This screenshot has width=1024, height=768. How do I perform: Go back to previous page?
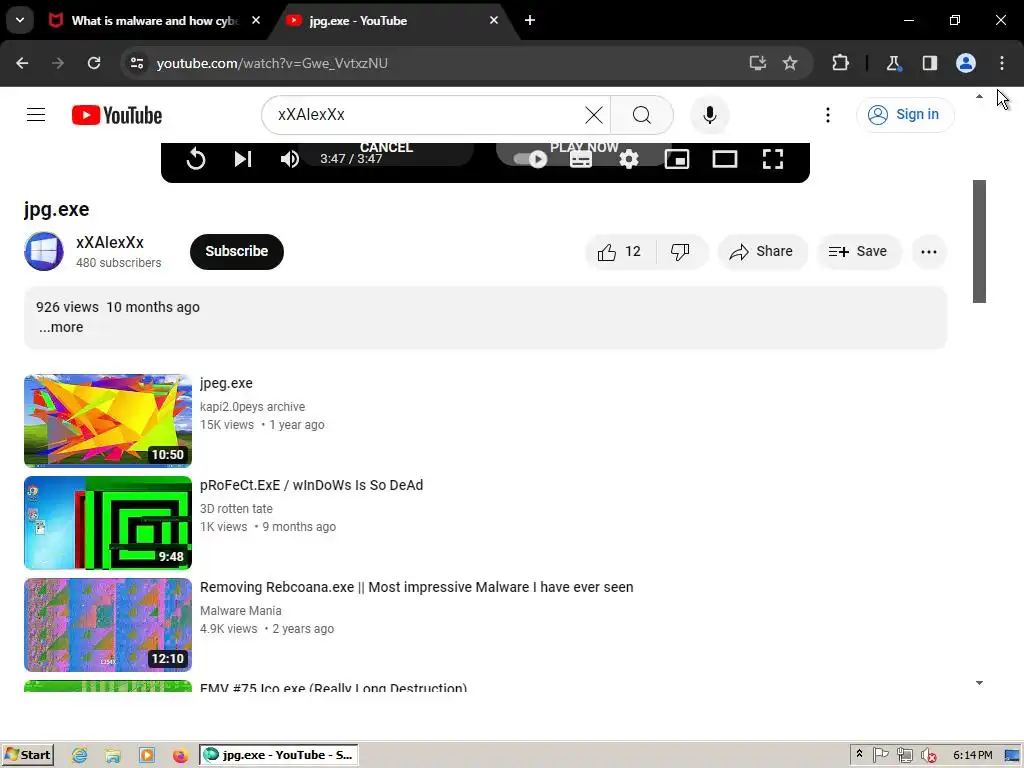22,63
